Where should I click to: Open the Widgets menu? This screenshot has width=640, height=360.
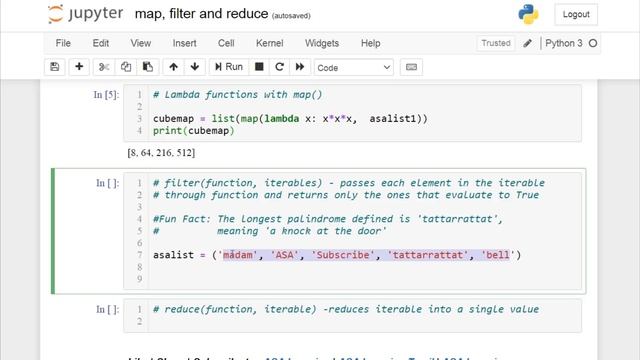click(322, 43)
